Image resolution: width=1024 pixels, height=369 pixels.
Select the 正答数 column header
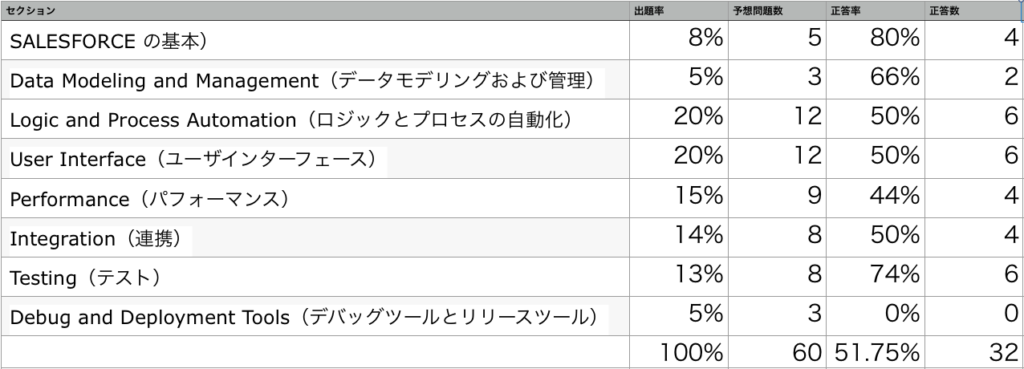974,10
